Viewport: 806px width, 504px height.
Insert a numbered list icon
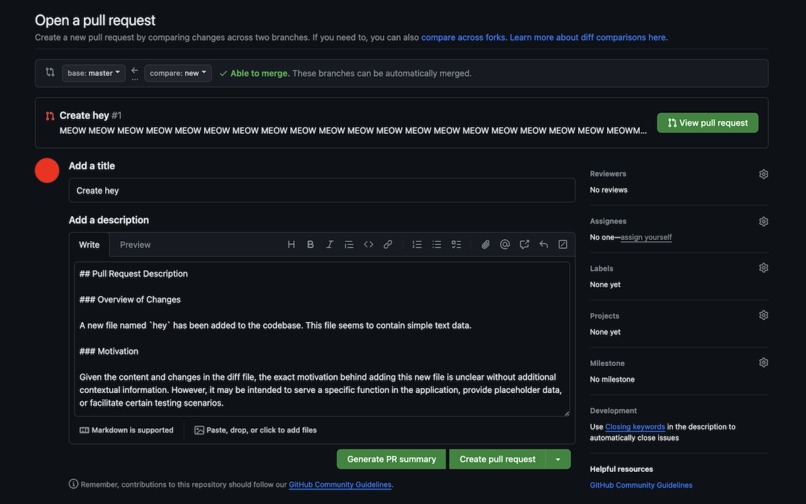click(x=417, y=244)
